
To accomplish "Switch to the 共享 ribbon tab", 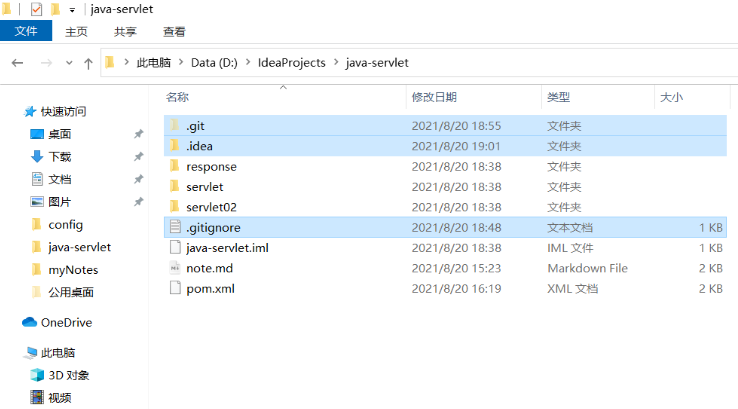I will tap(125, 32).
